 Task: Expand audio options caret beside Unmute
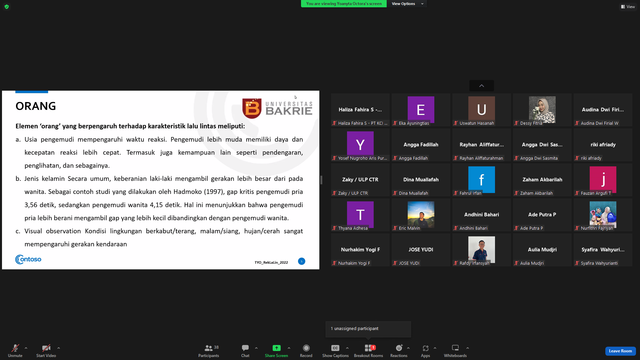[x=26, y=348]
